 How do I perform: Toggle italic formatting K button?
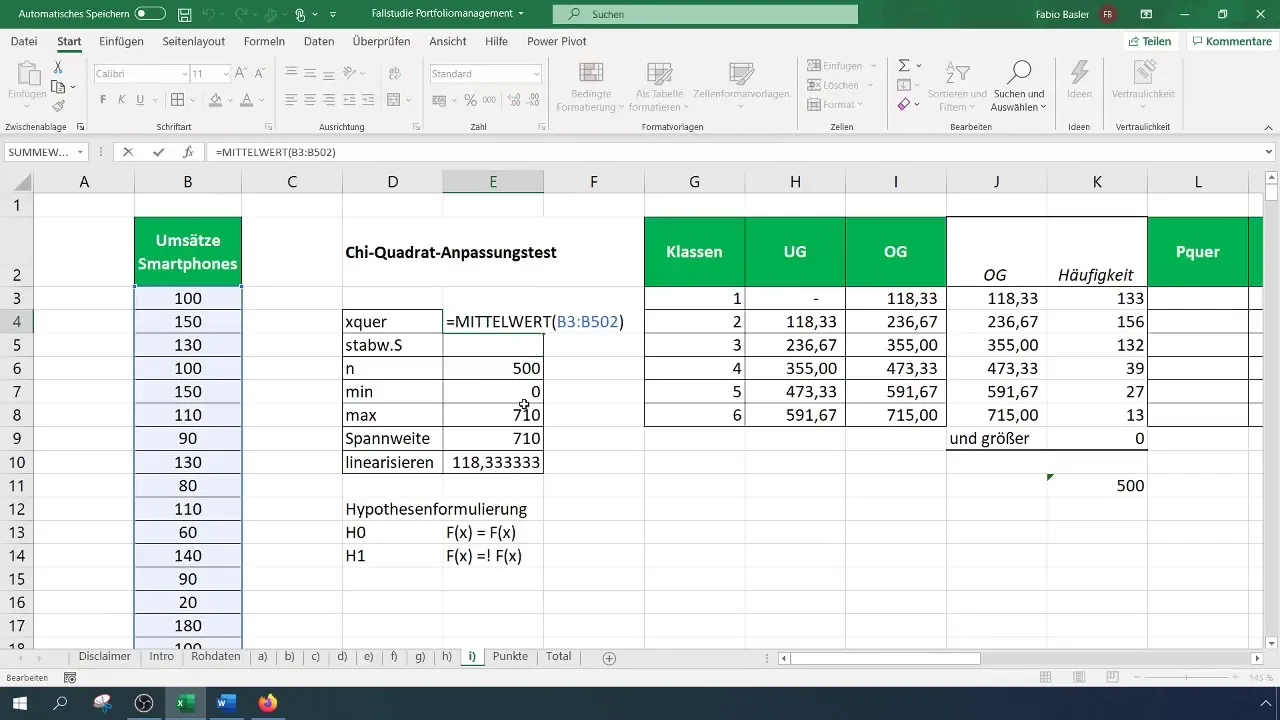[x=121, y=100]
